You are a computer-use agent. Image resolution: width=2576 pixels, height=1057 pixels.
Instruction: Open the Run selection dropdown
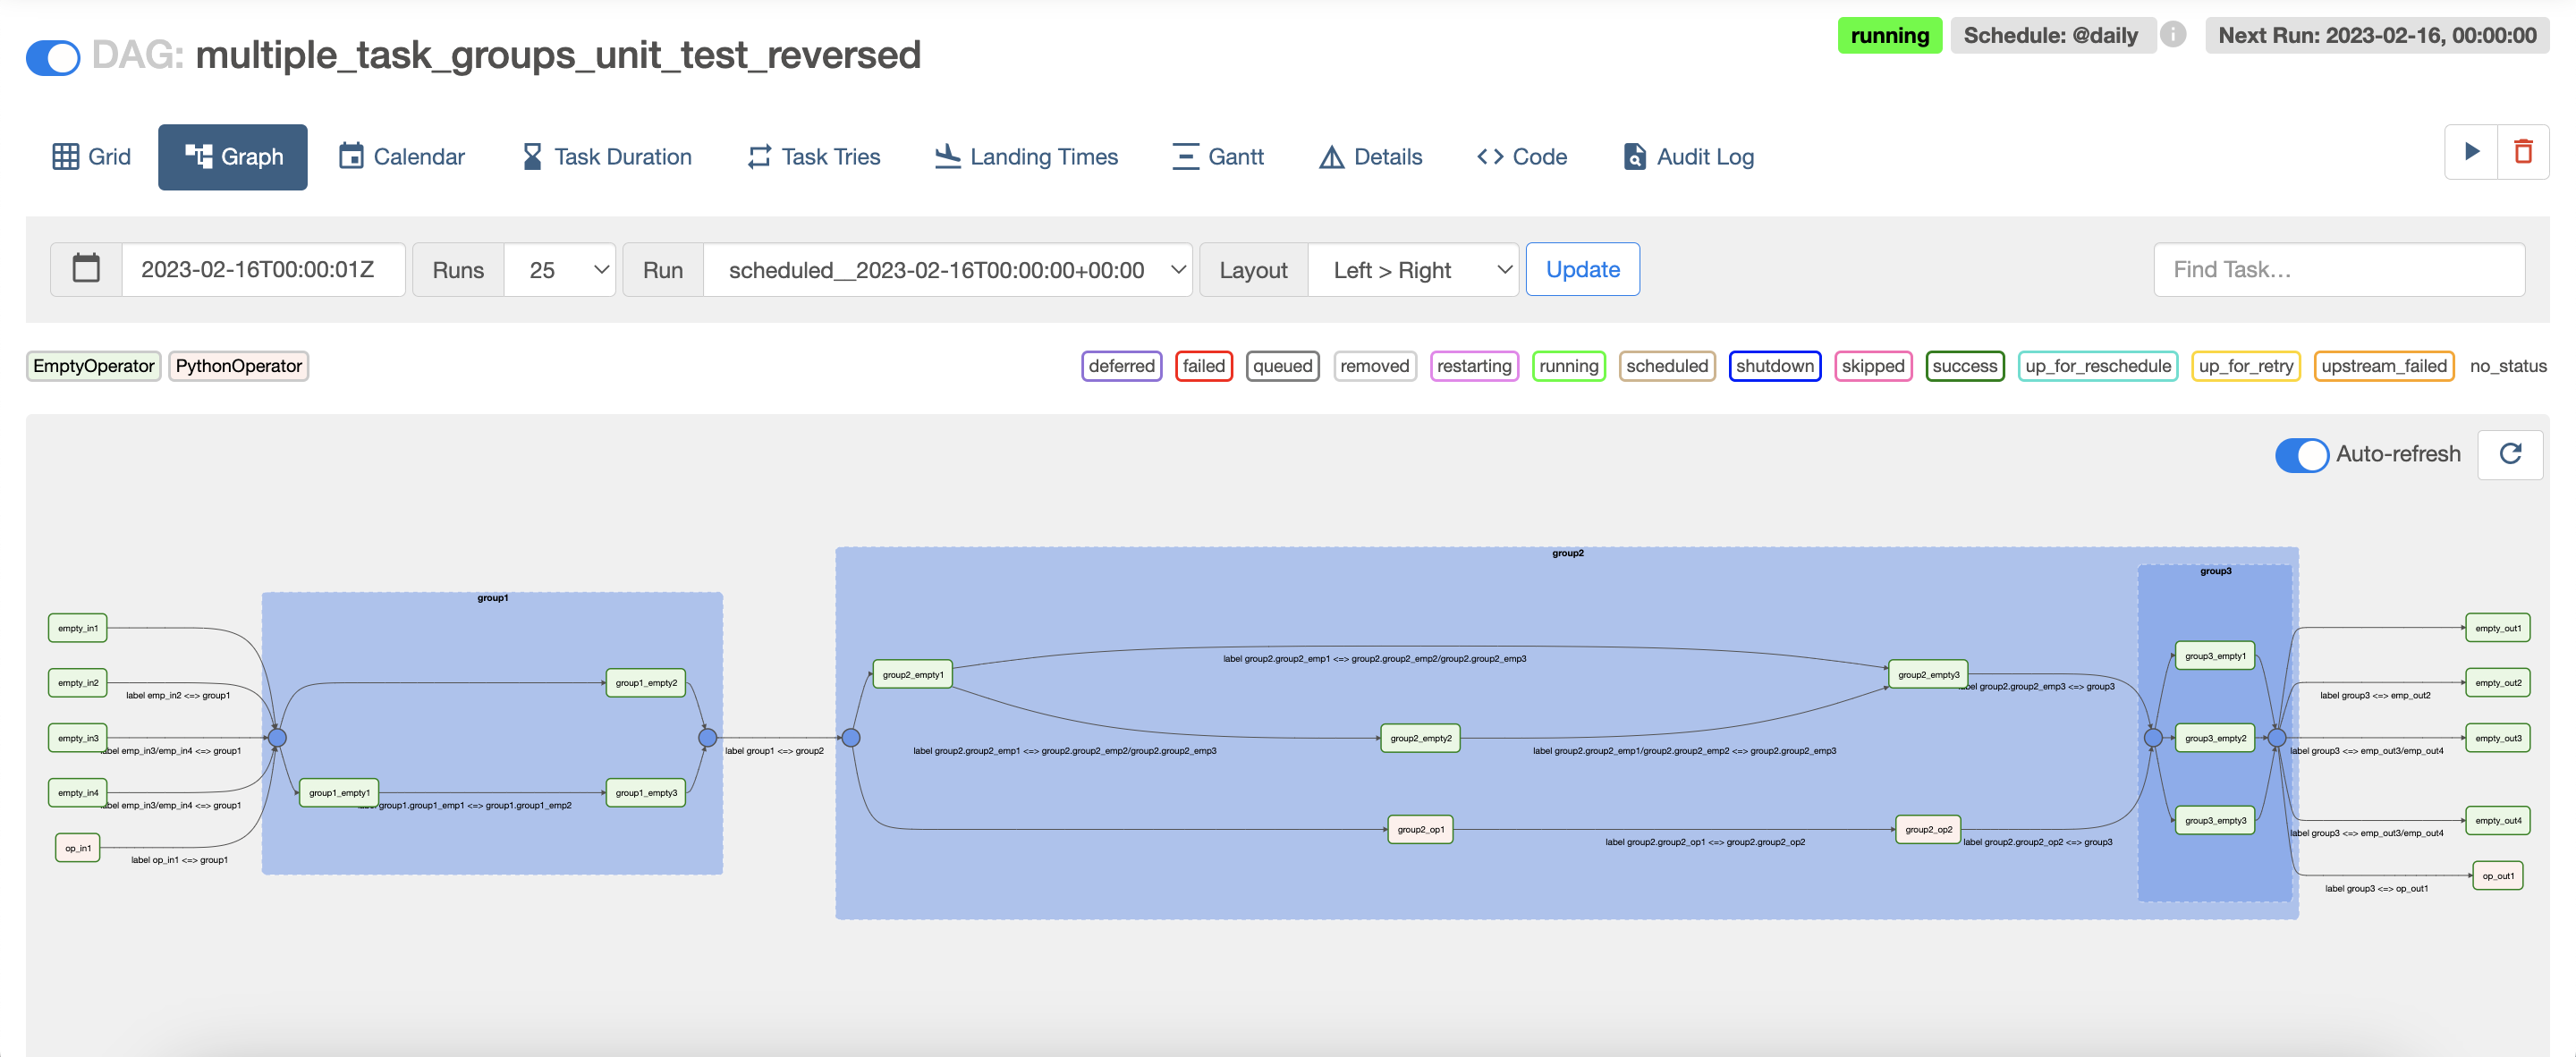click(x=947, y=270)
